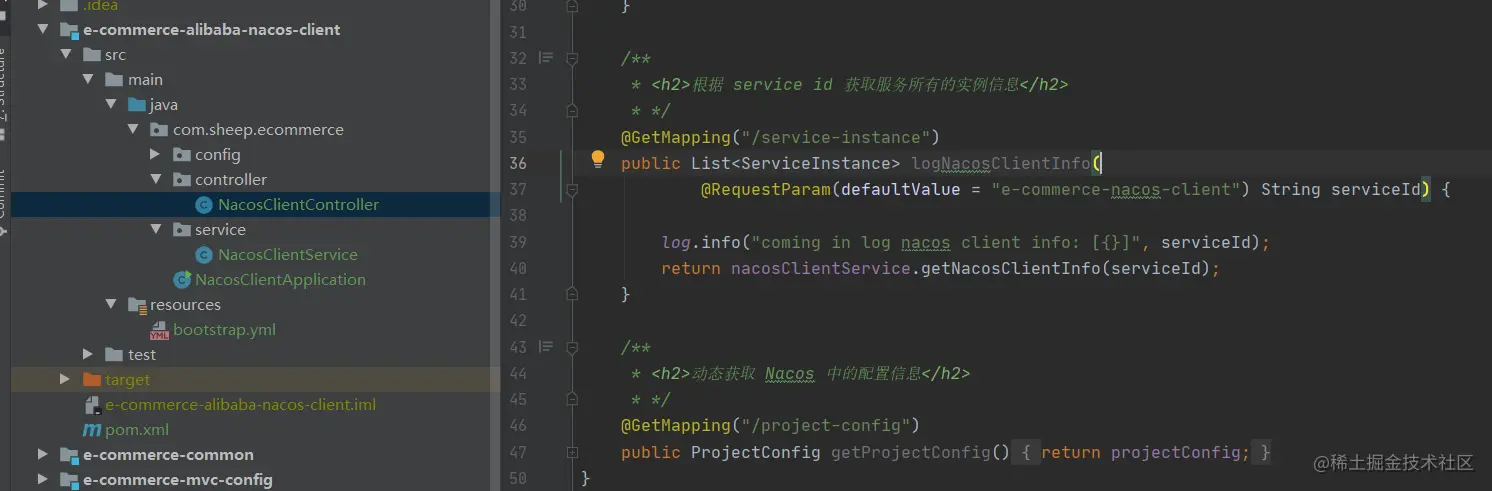Click the YML file icon of bootstrap.yml
Viewport: 1492px width, 491px height.
pyautogui.click(x=159, y=330)
